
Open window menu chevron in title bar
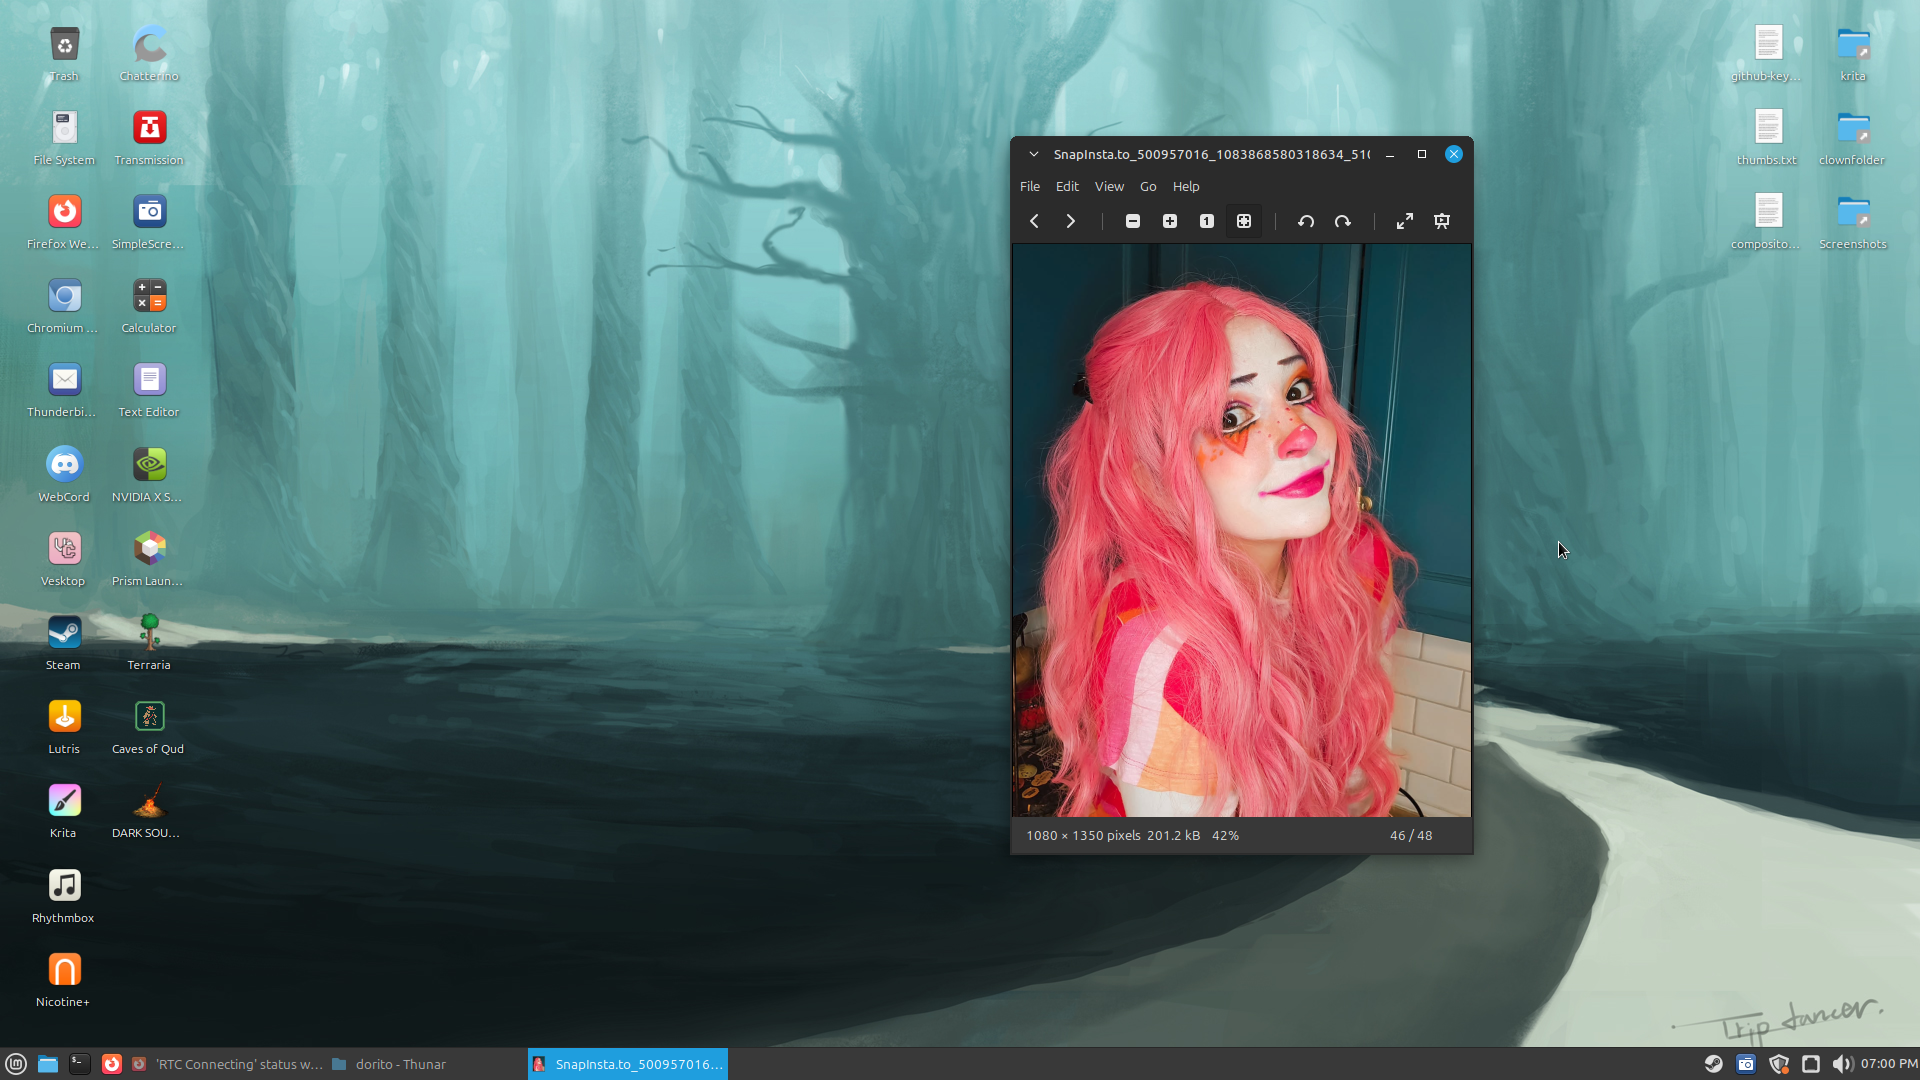click(1034, 154)
